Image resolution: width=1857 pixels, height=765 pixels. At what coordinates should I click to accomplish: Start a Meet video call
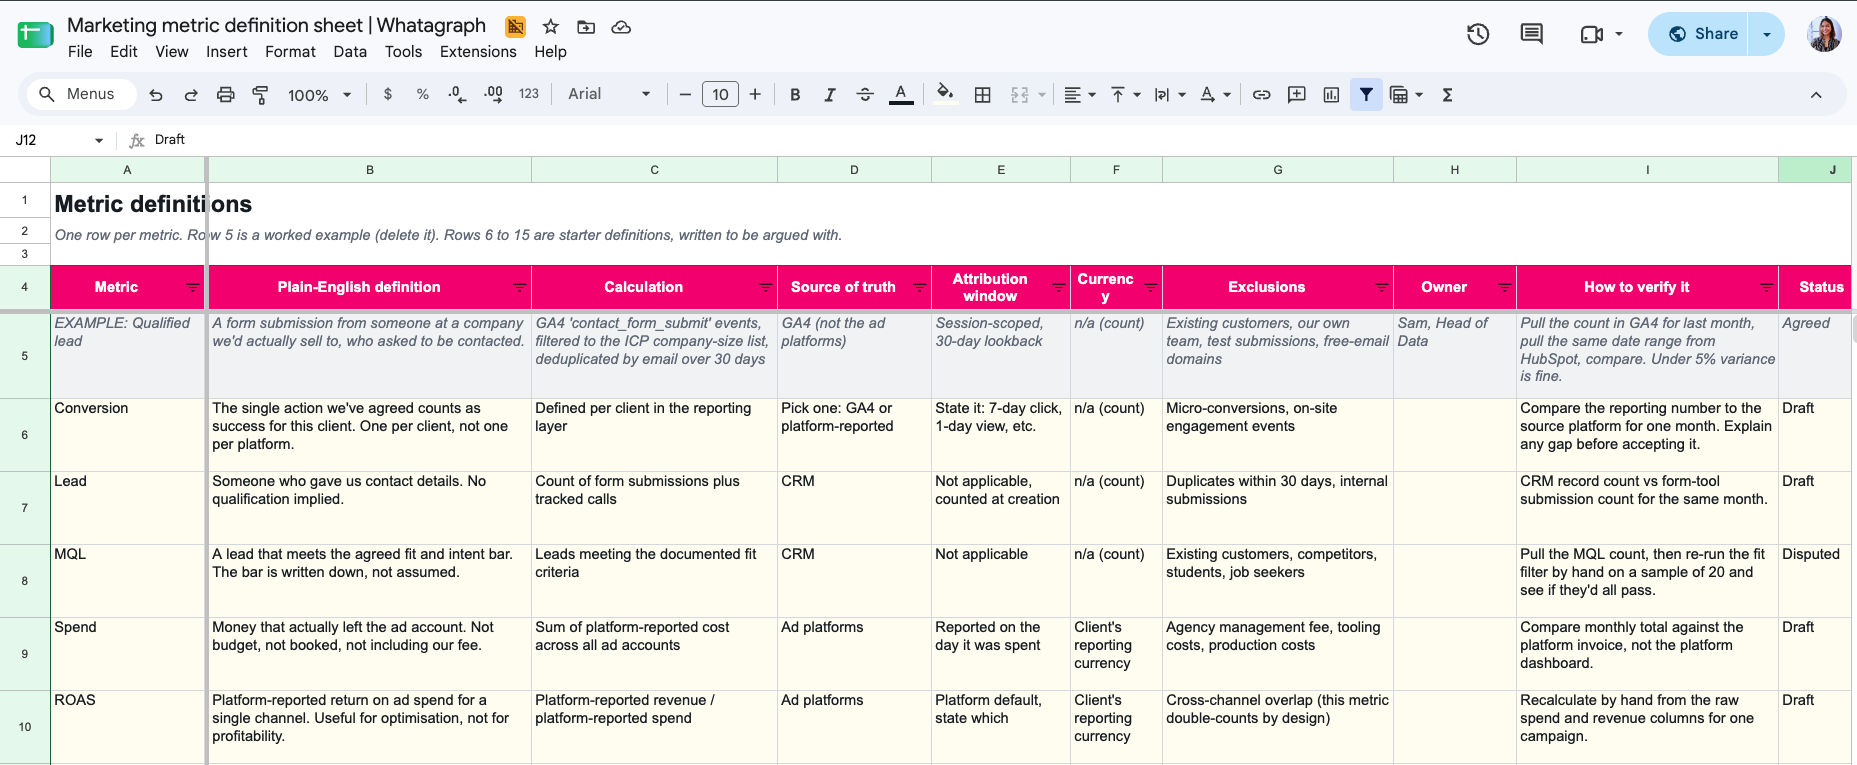click(x=1592, y=34)
